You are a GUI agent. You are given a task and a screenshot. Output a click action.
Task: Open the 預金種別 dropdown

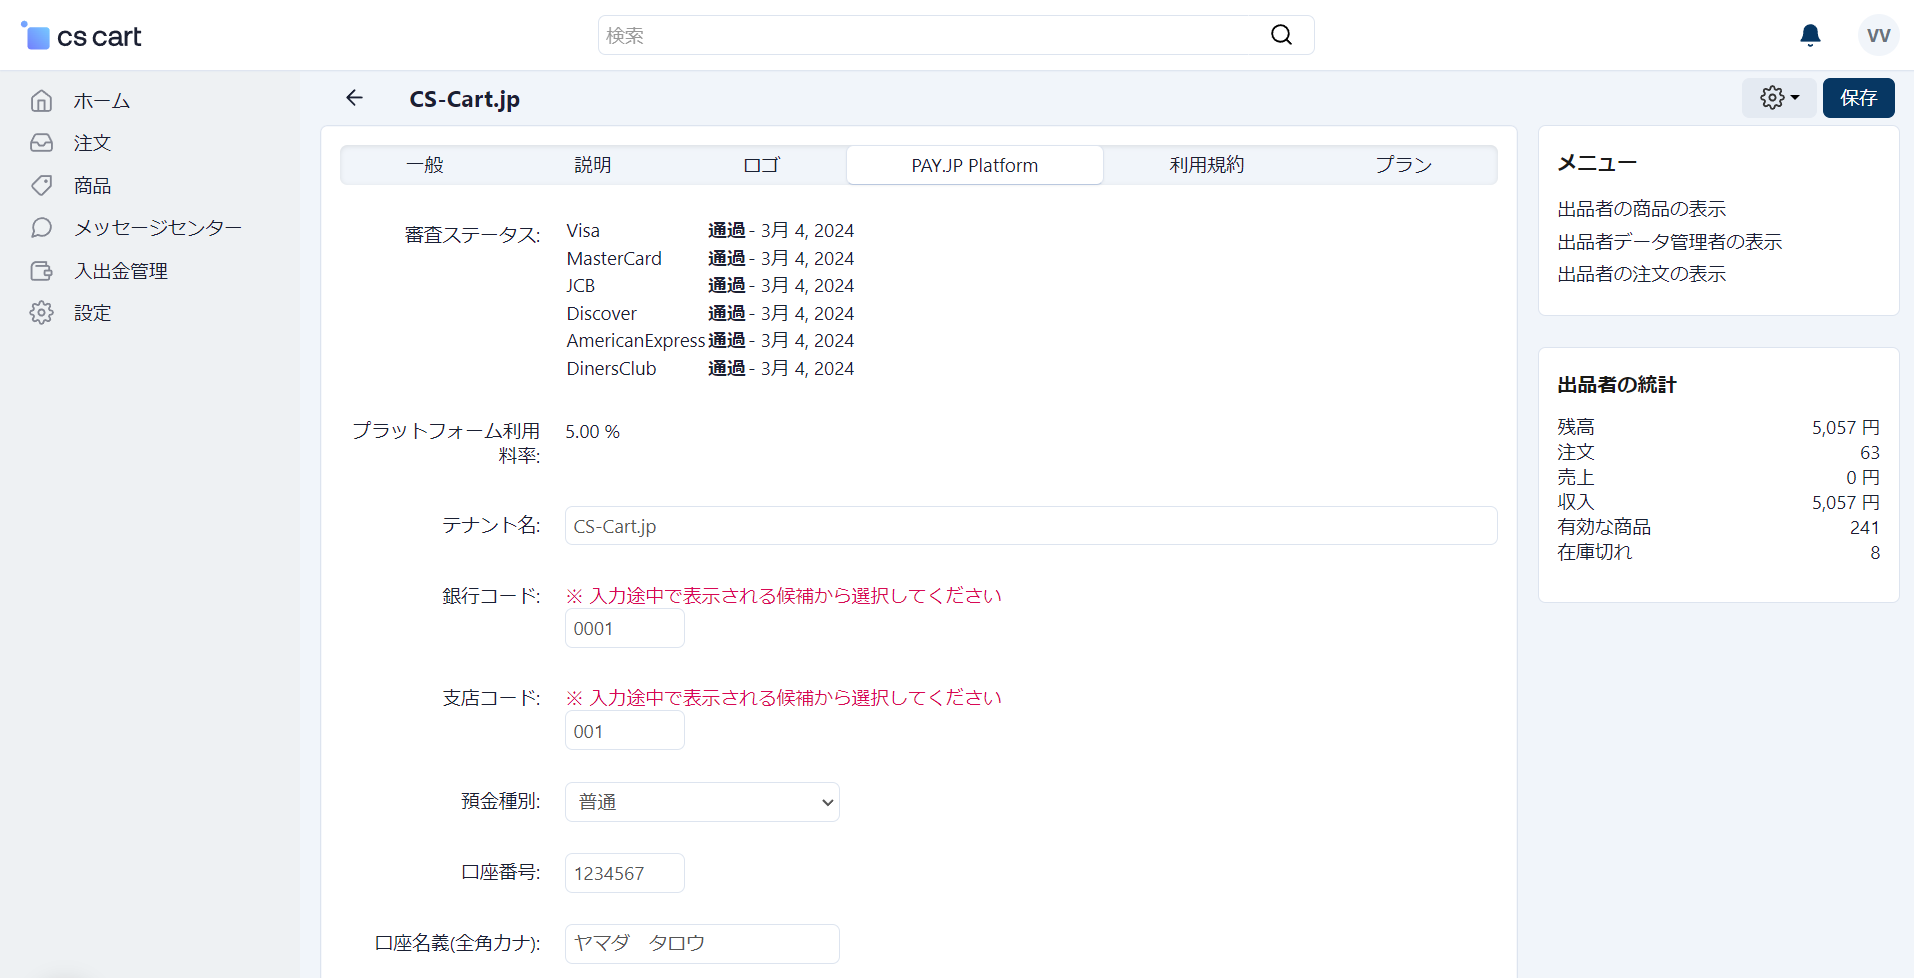(702, 802)
